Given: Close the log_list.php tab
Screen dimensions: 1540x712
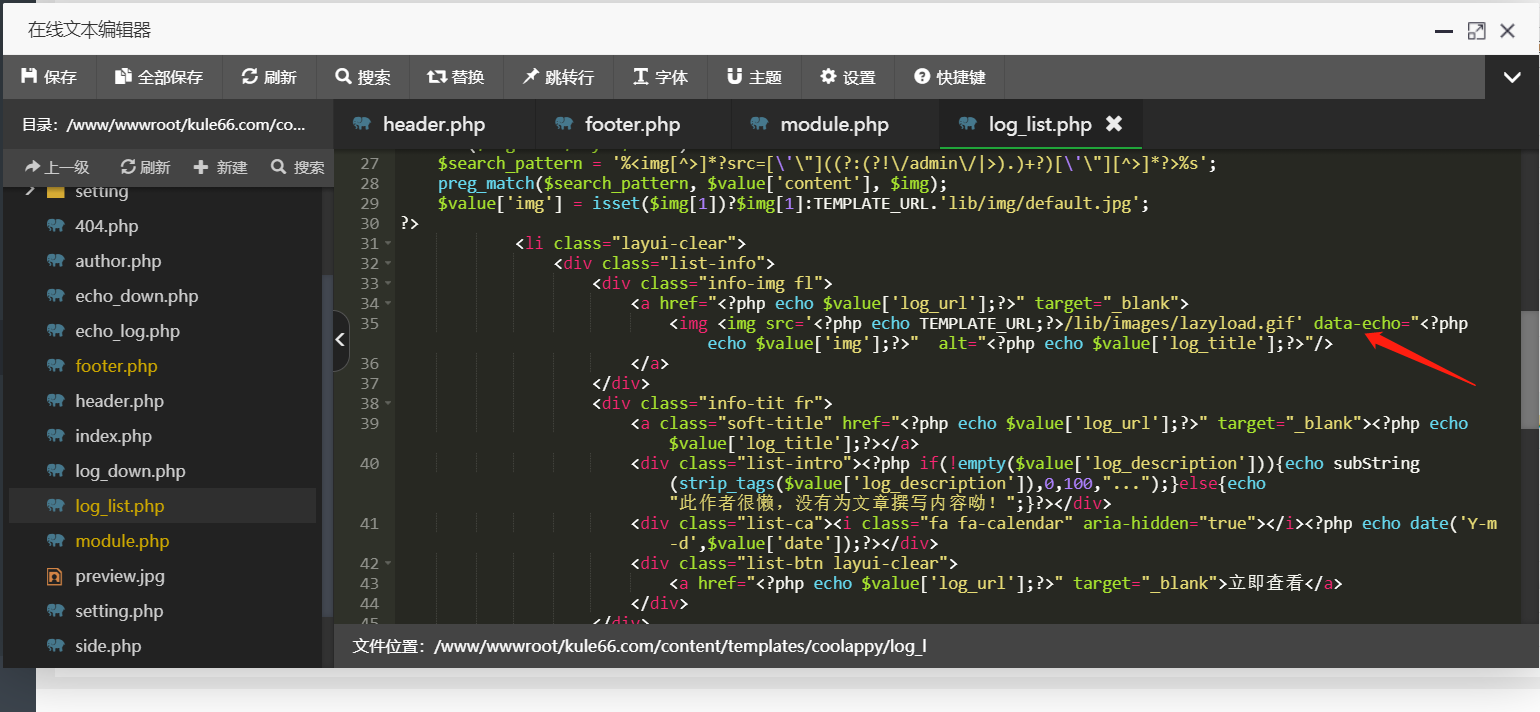Looking at the screenshot, I should (x=1114, y=124).
